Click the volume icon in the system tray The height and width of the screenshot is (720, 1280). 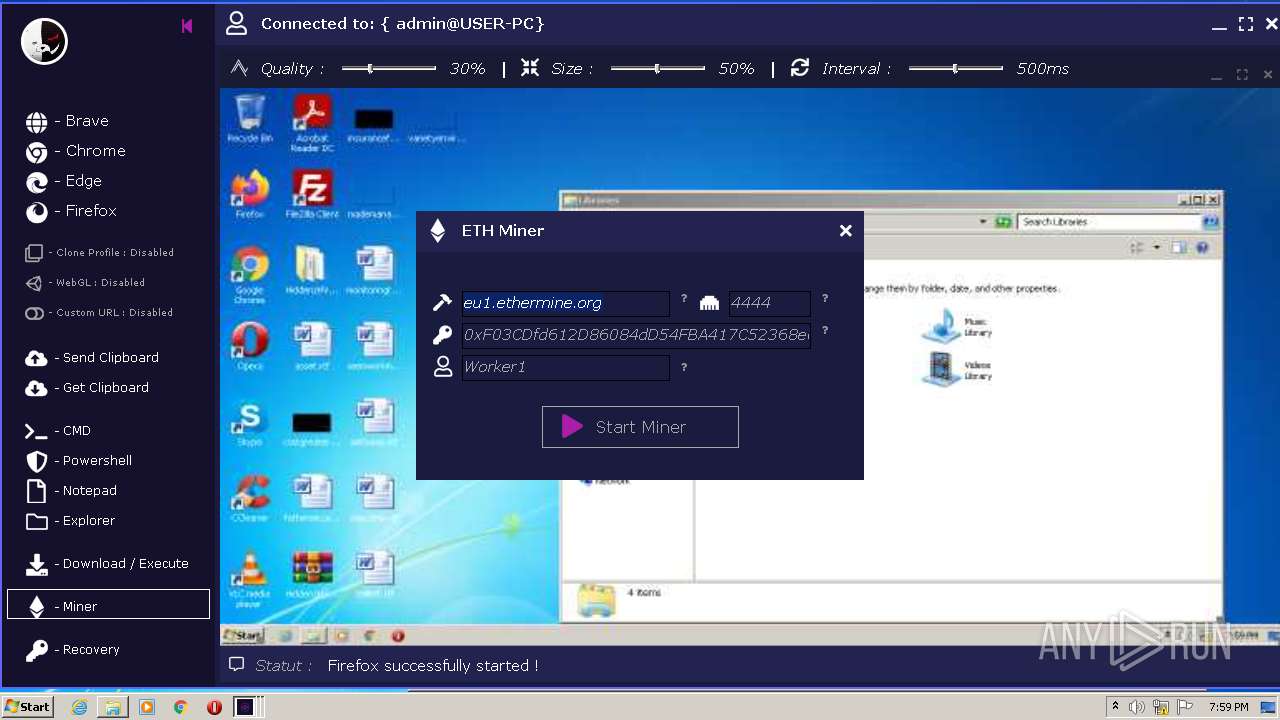click(x=1137, y=707)
